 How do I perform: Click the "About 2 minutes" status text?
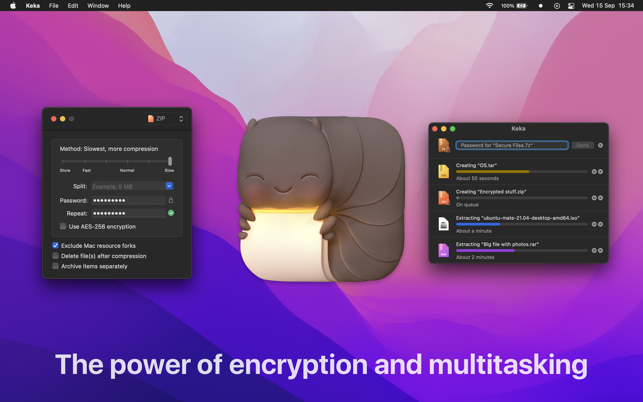[x=475, y=257]
